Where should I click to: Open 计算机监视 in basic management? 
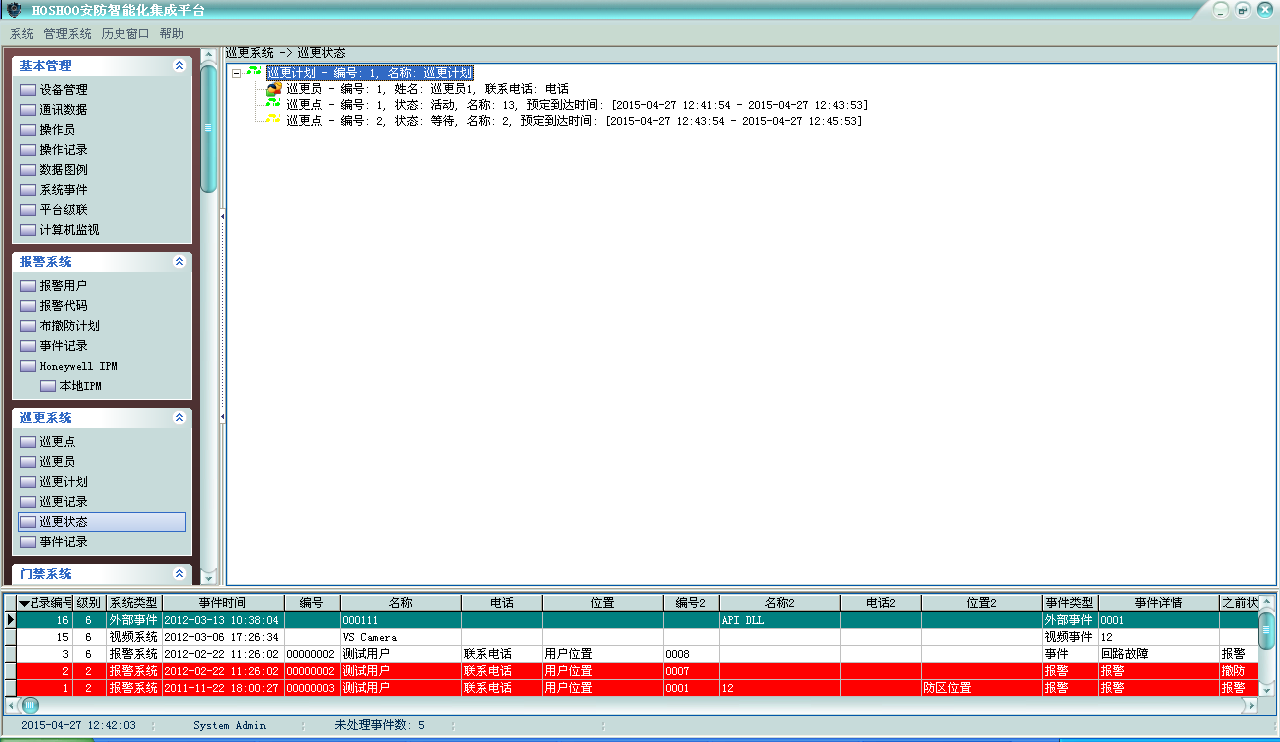(69, 230)
